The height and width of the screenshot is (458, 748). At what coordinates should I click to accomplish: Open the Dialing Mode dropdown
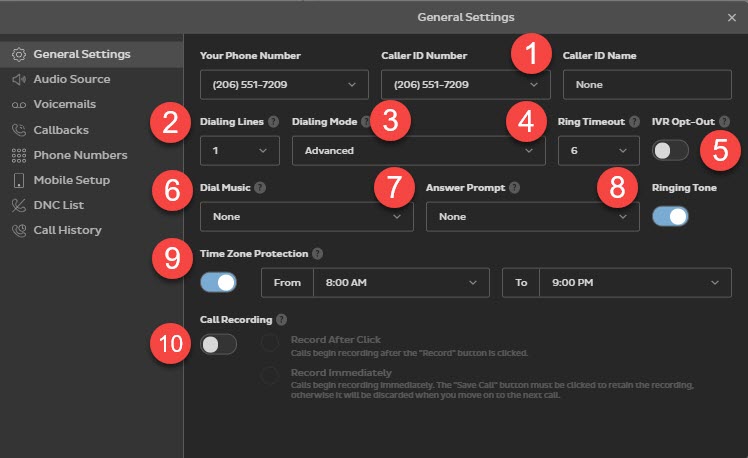point(418,151)
